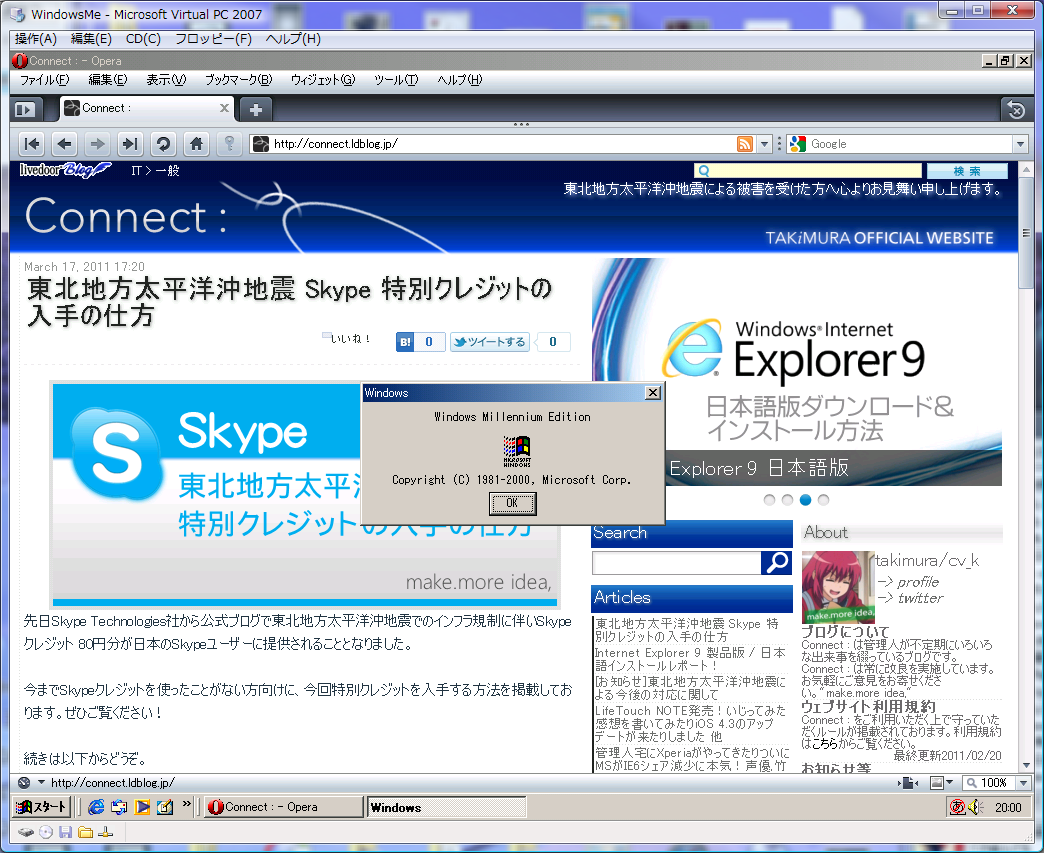Screen dimensions: 1044x853
Task: Open a new tab with plus button
Action: click(x=256, y=109)
